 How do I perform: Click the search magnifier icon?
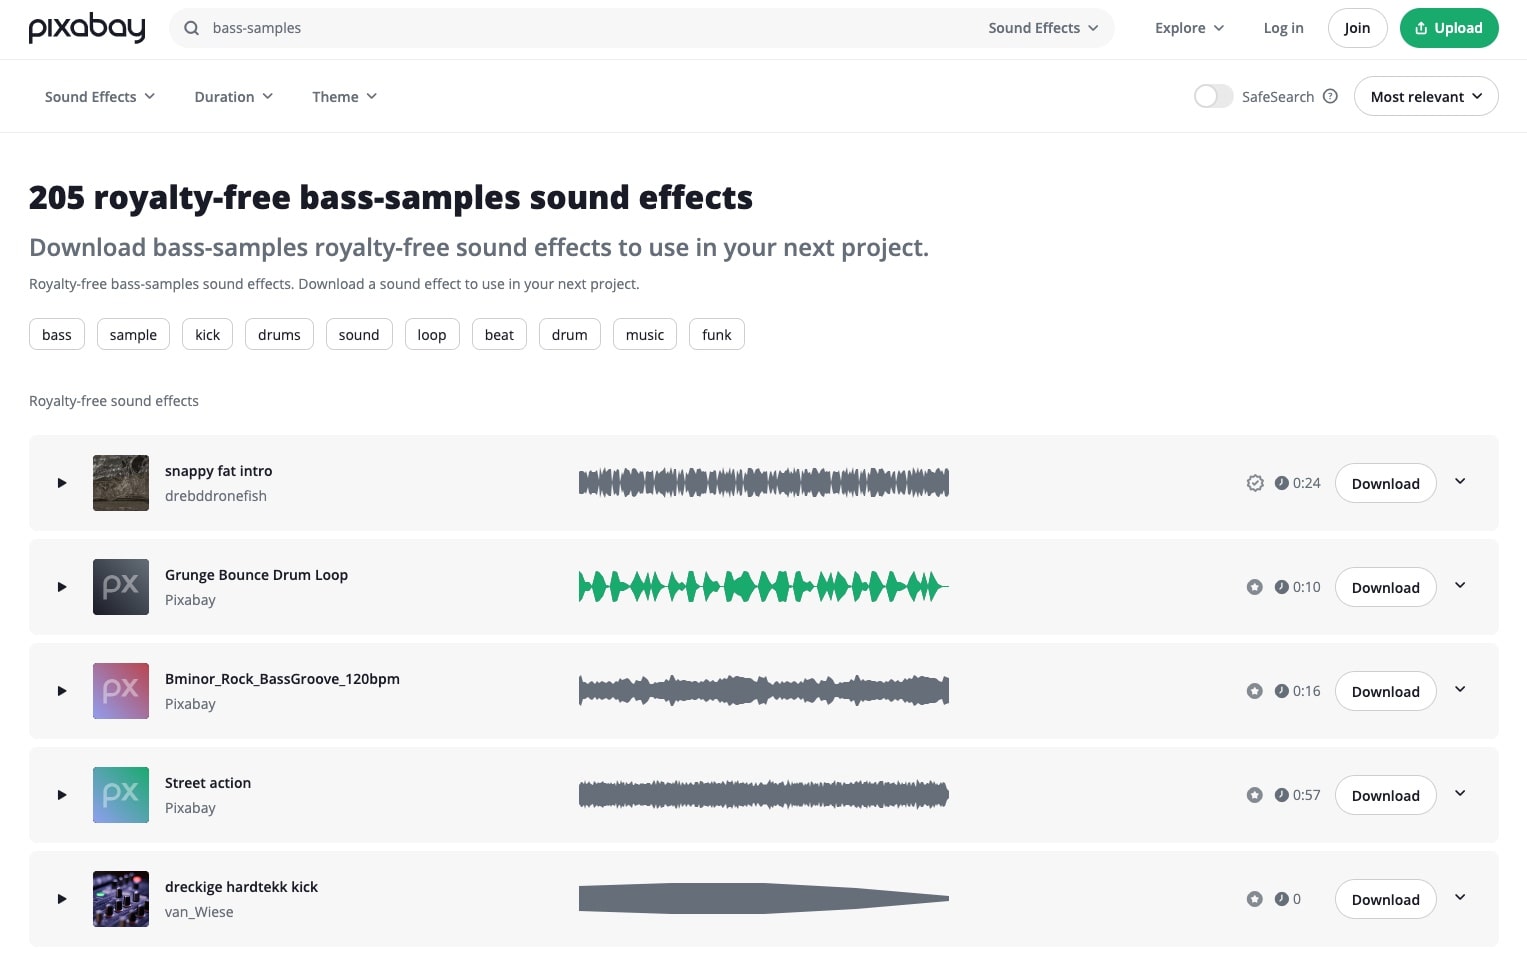point(191,28)
